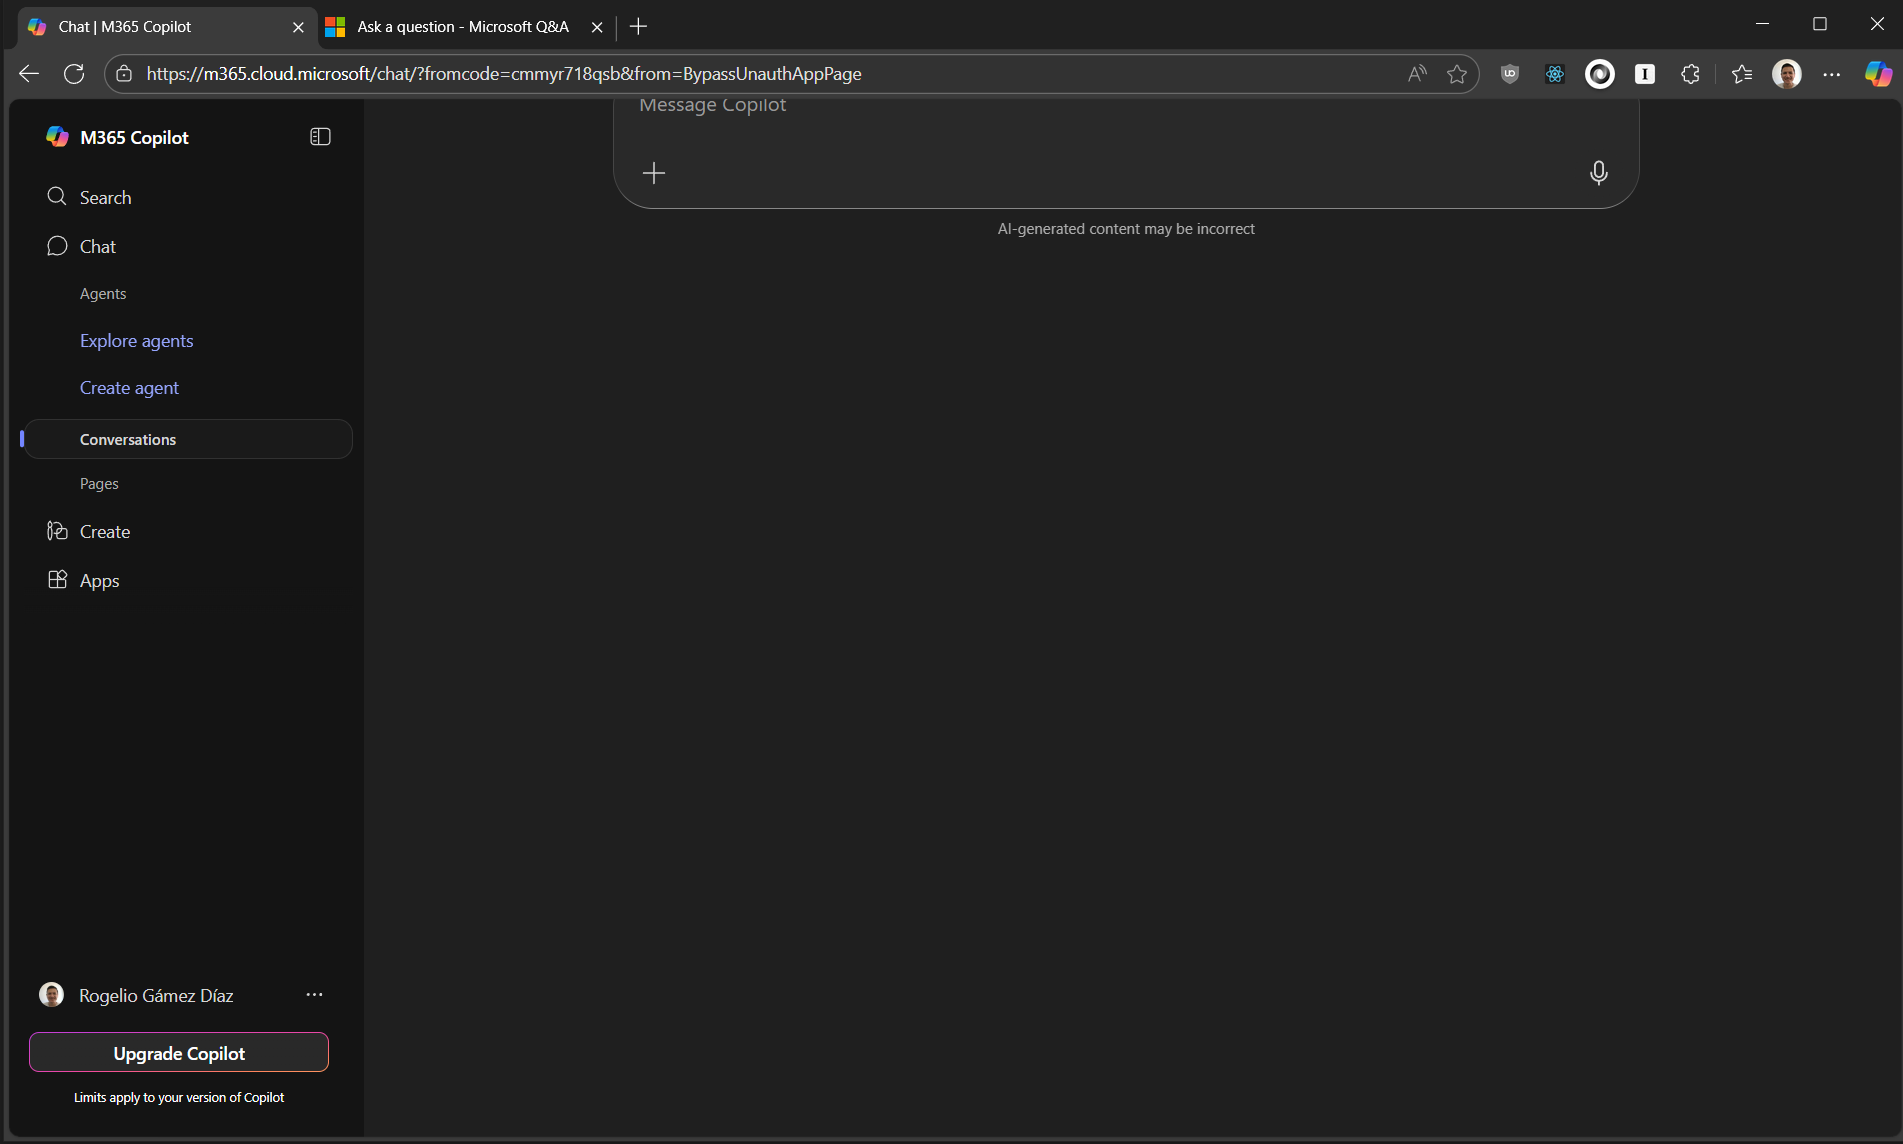Viewport: 1903px width, 1144px height.
Task: Open the Pages section
Action: (x=99, y=483)
